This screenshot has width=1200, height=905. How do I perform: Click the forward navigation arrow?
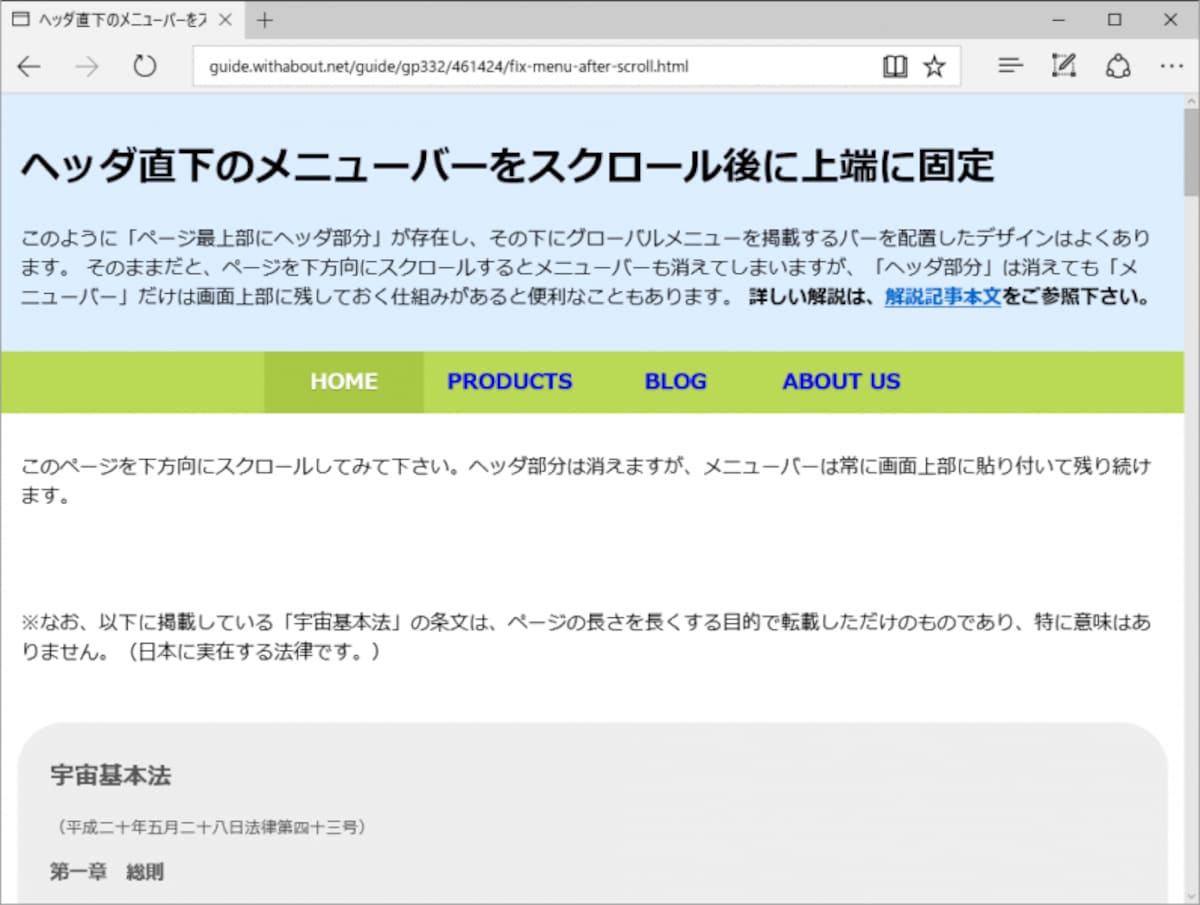[x=87, y=67]
